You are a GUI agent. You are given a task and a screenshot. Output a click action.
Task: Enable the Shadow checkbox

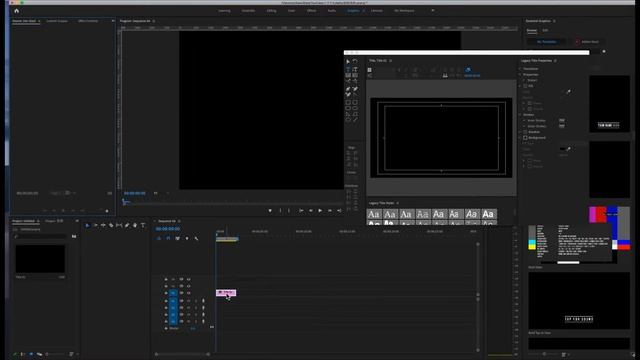526,132
